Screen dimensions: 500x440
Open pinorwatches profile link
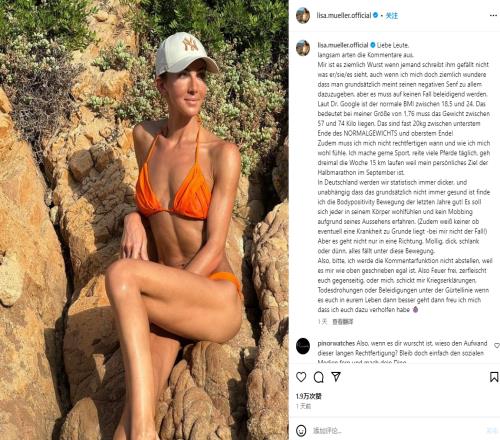coord(336,343)
